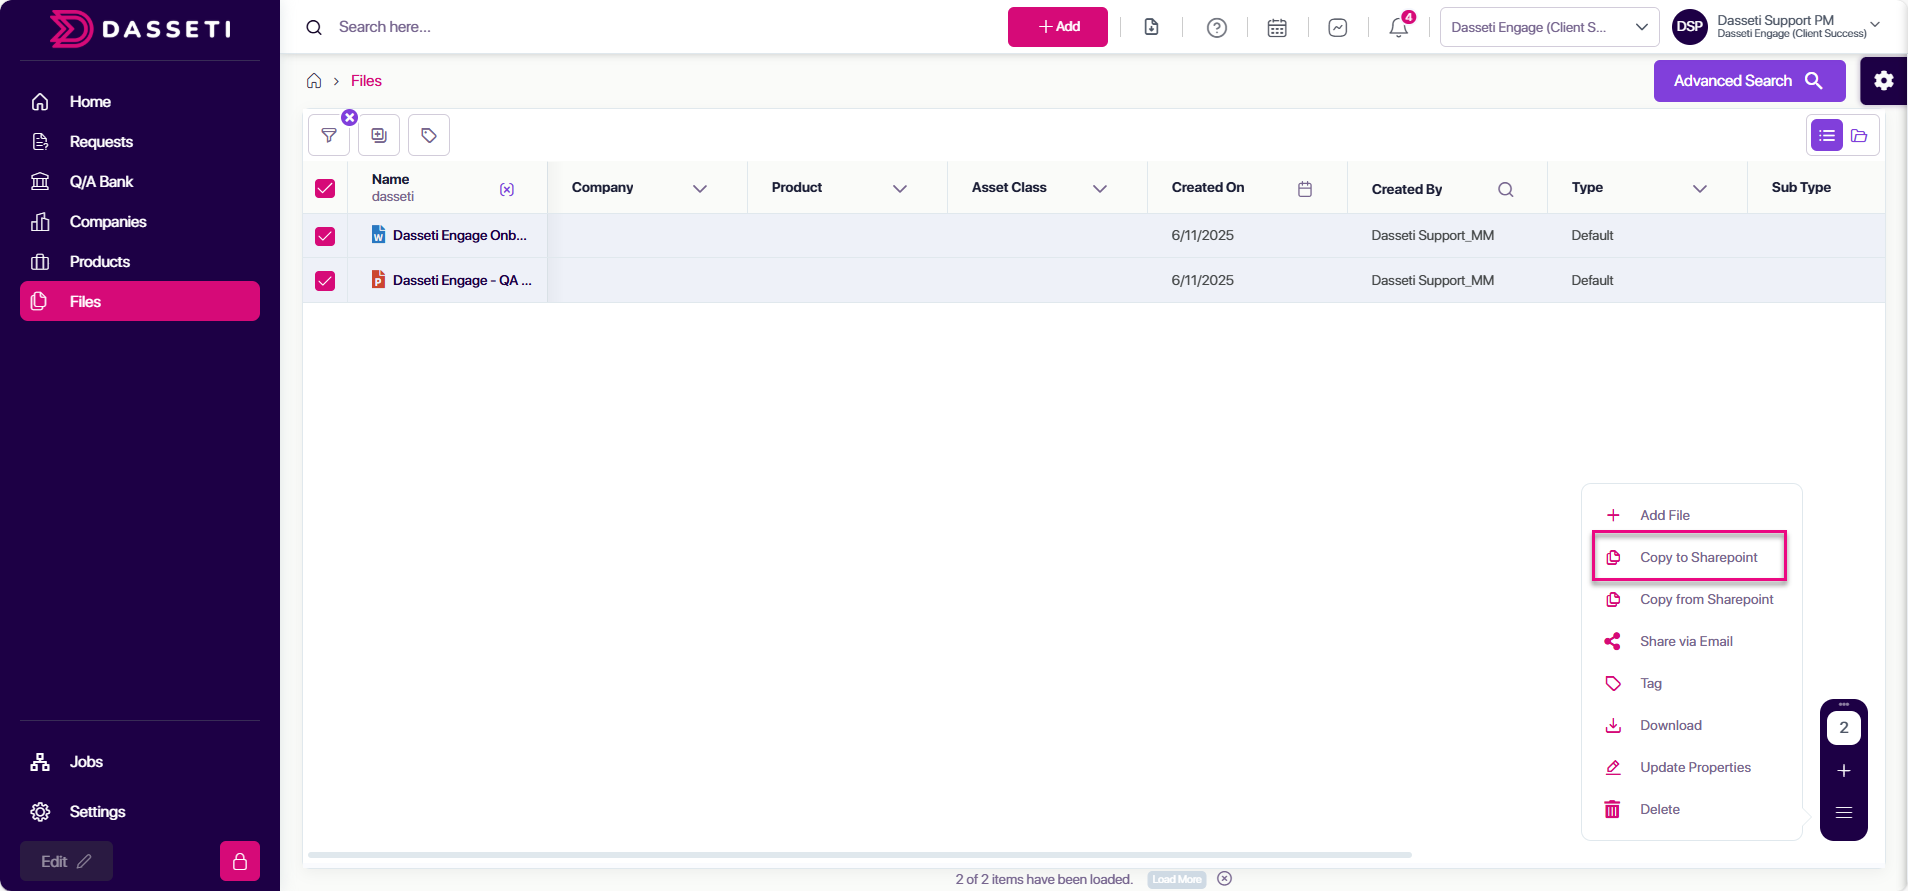Open the column chooser toolbar icon

click(x=379, y=135)
